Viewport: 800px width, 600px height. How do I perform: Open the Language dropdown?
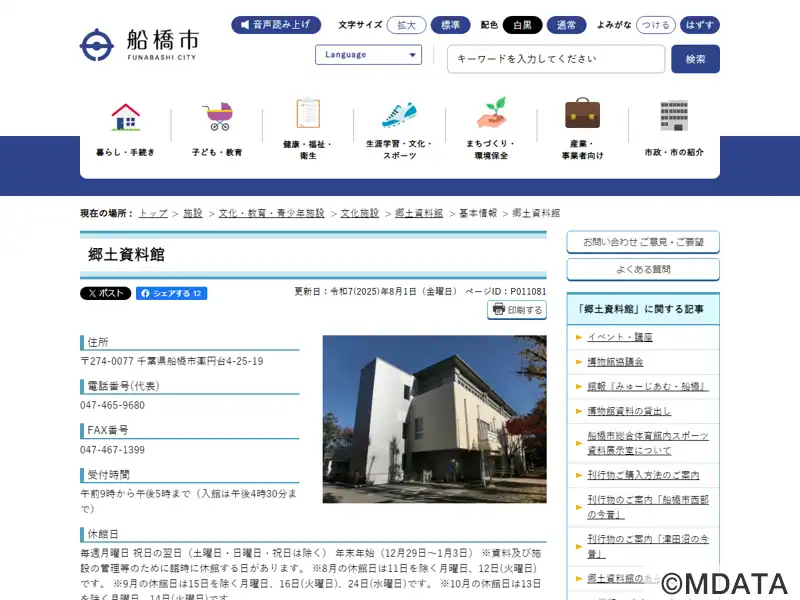coord(368,55)
